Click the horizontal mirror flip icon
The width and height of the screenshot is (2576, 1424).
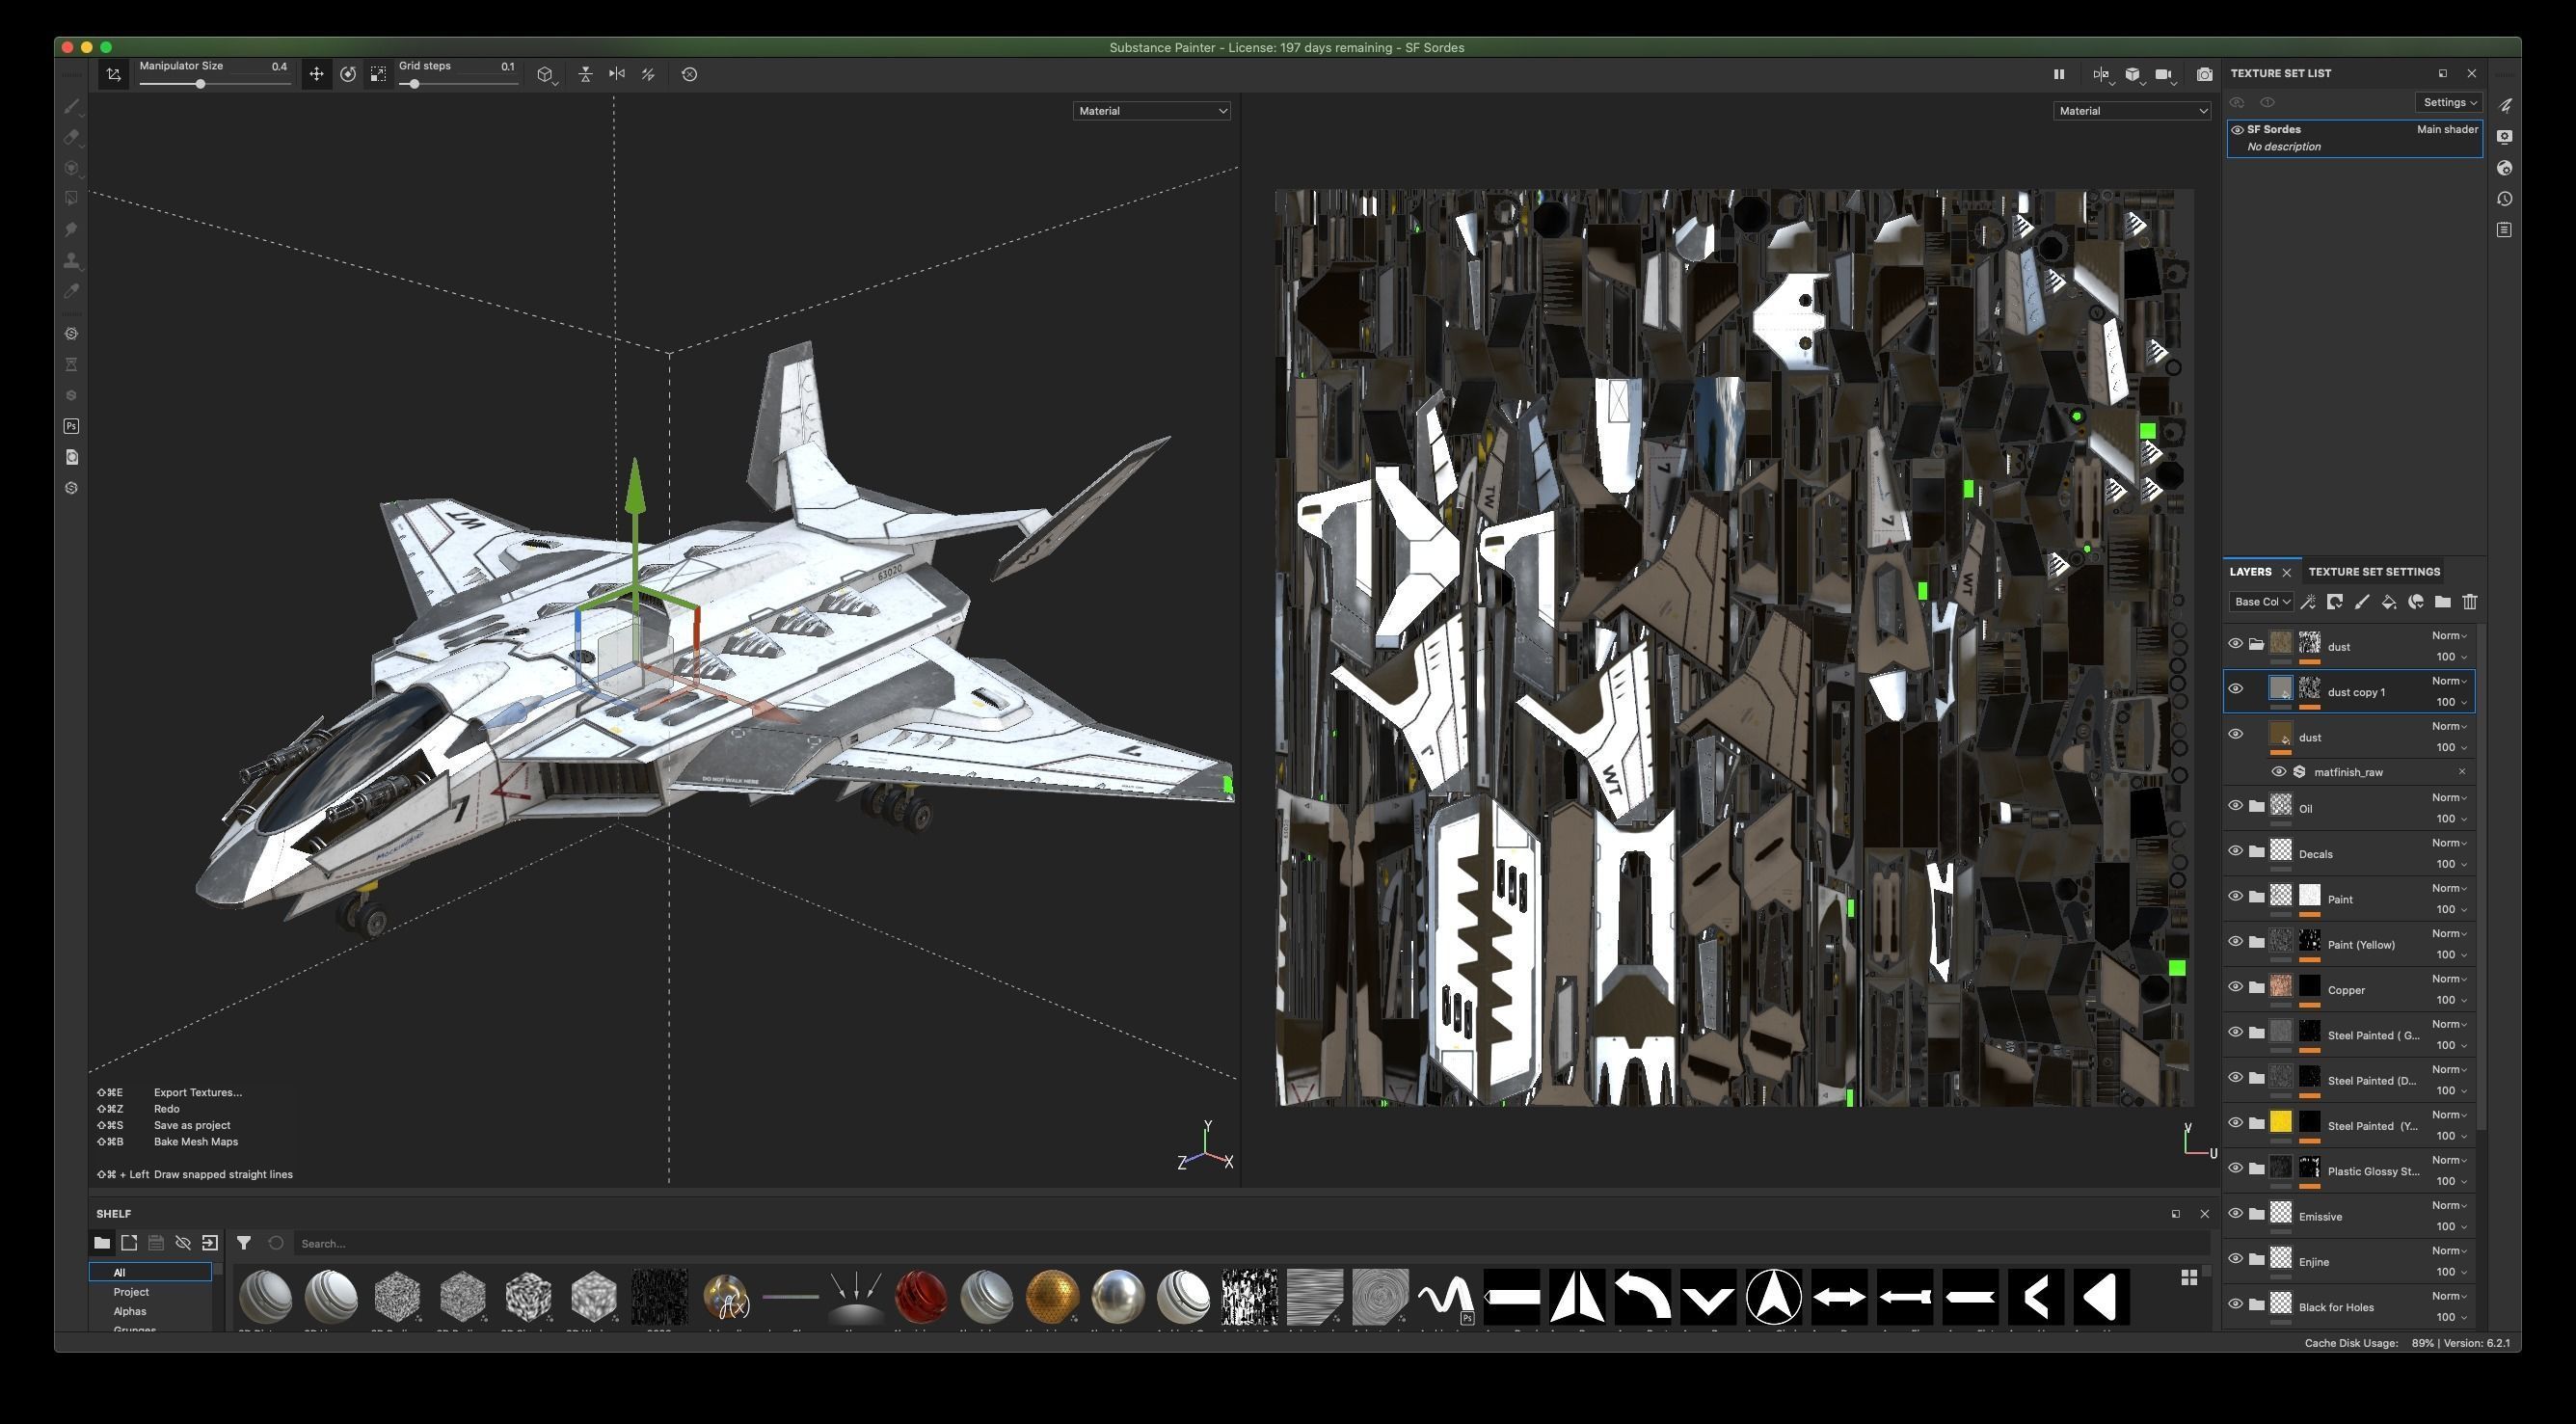617,74
